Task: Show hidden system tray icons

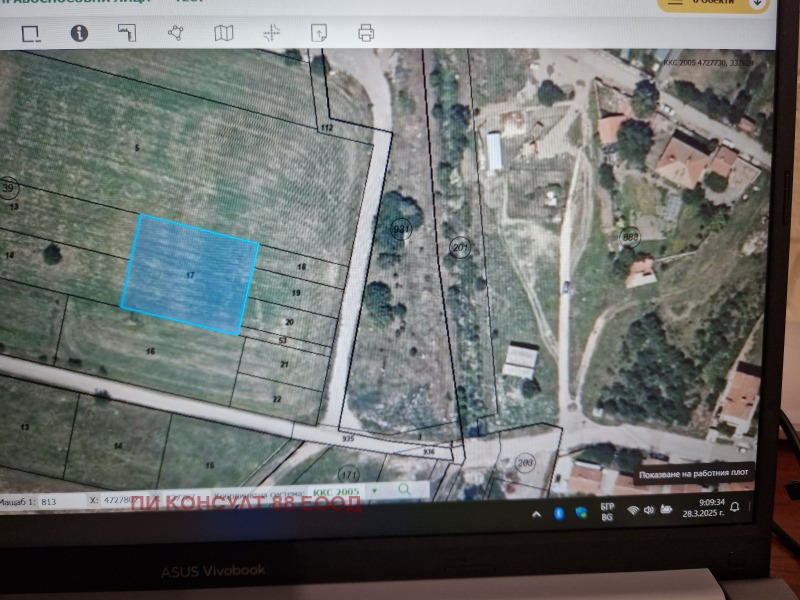Action: tap(538, 511)
